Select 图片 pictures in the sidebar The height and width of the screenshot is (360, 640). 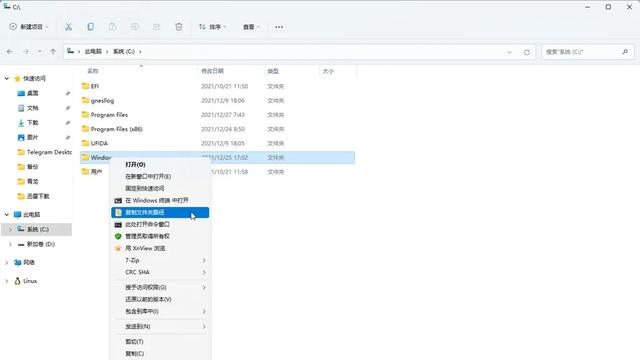click(33, 137)
